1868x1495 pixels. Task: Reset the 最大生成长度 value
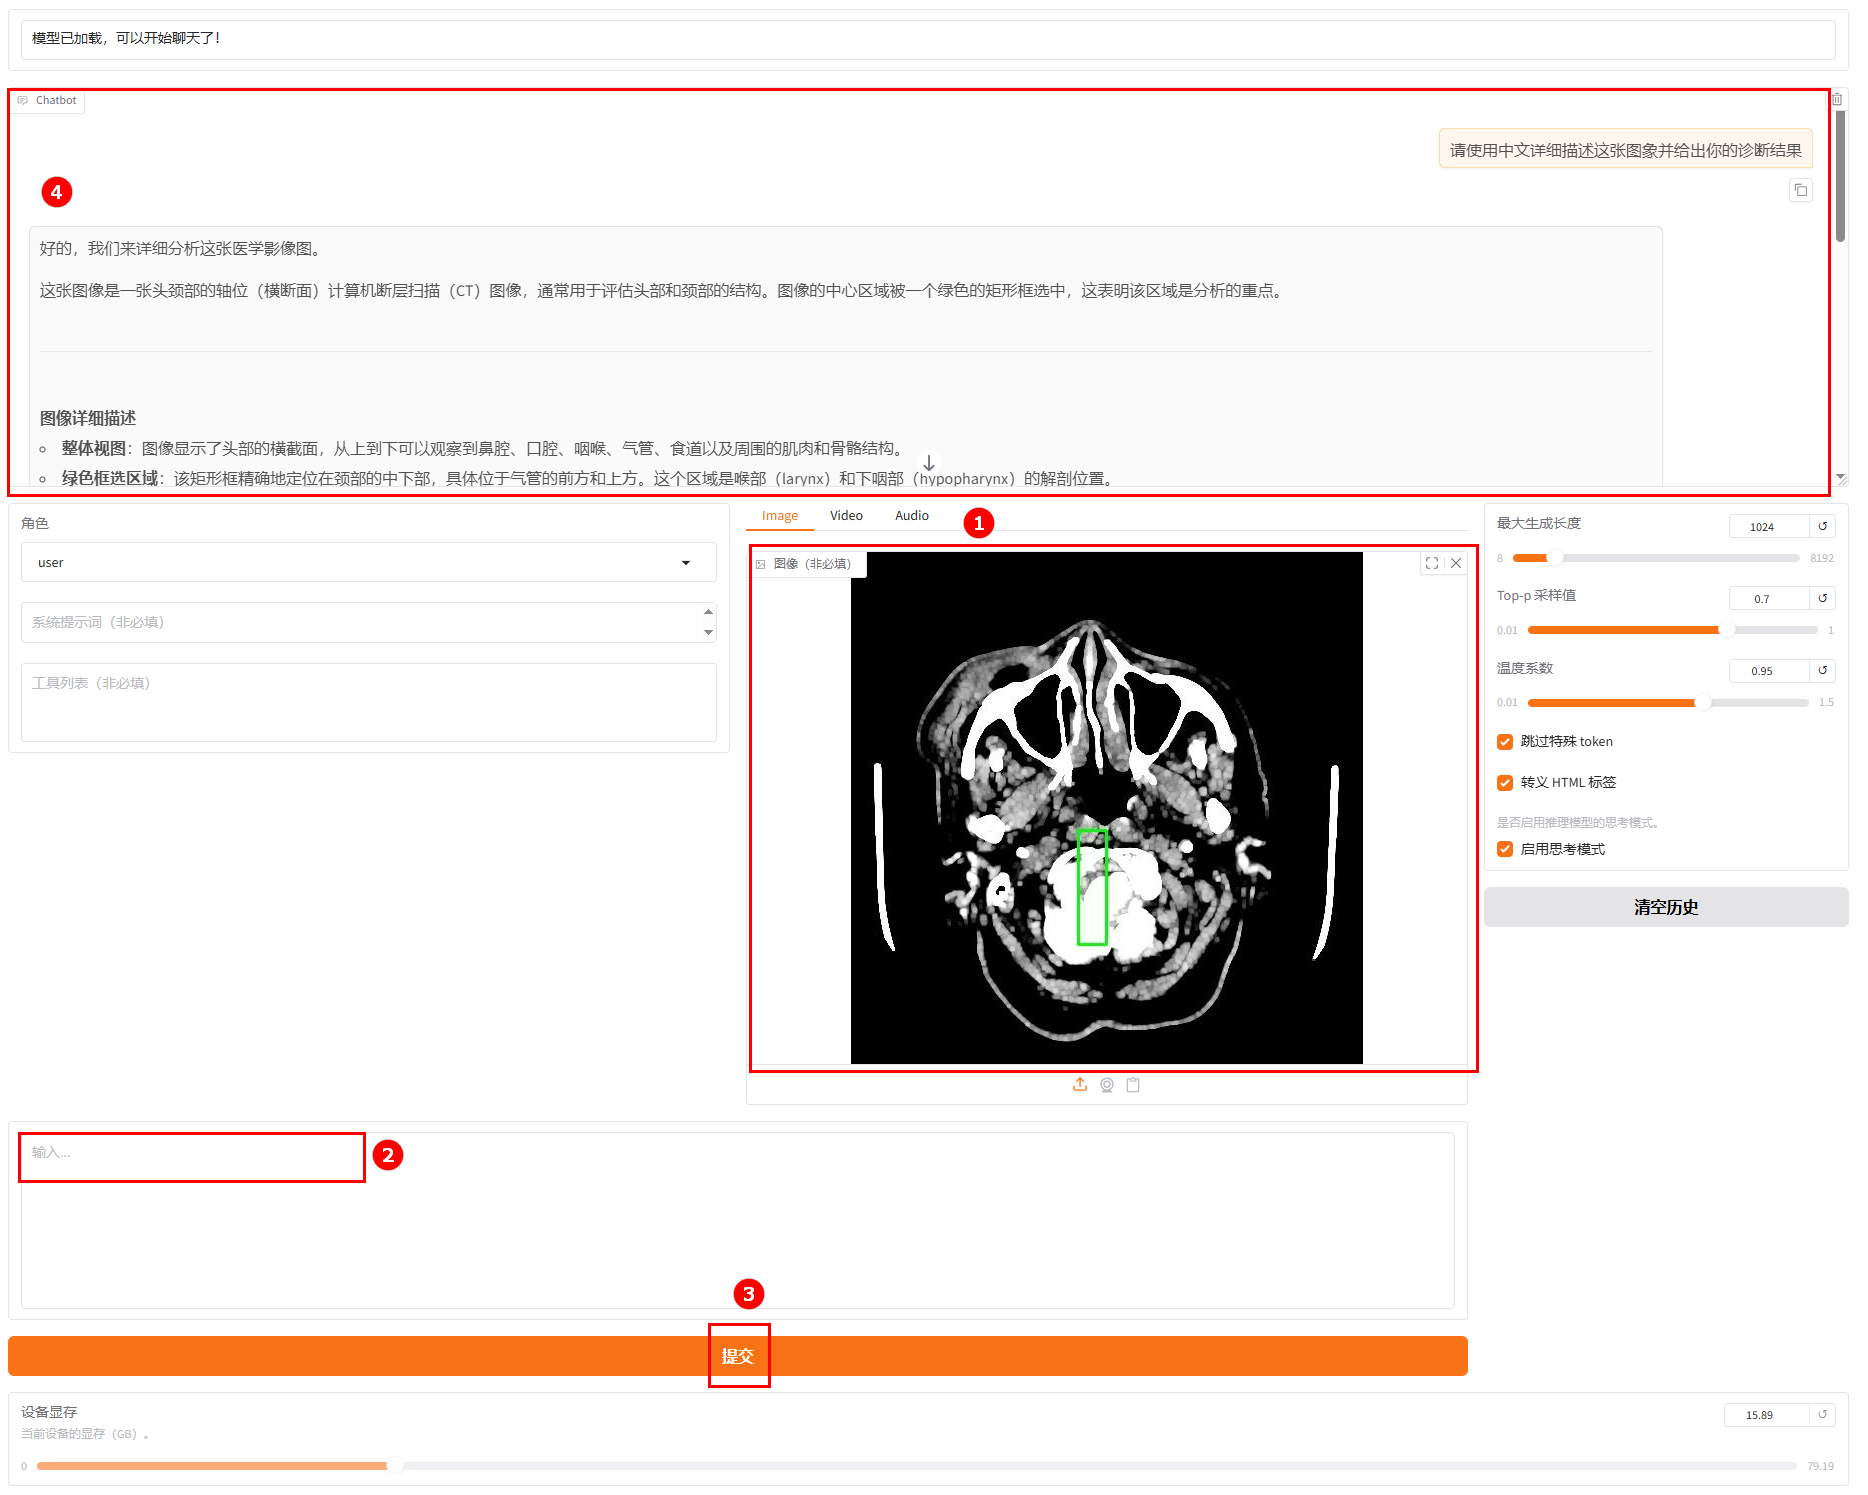point(1822,526)
